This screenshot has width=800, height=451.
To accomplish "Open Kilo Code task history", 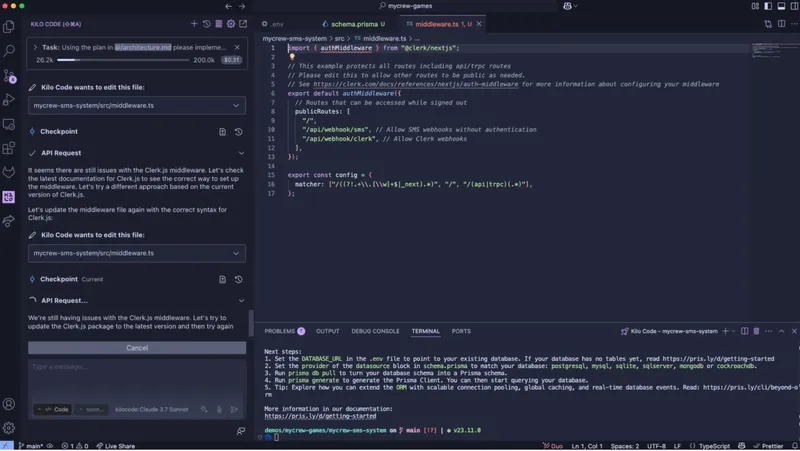I will (206, 23).
